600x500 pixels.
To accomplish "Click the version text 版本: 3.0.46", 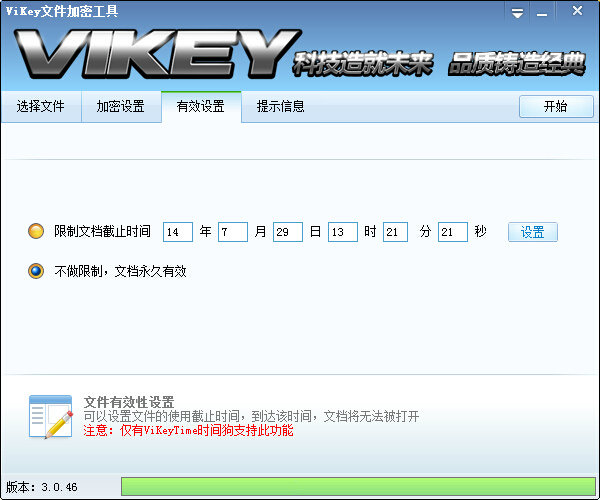I will click(x=41, y=487).
